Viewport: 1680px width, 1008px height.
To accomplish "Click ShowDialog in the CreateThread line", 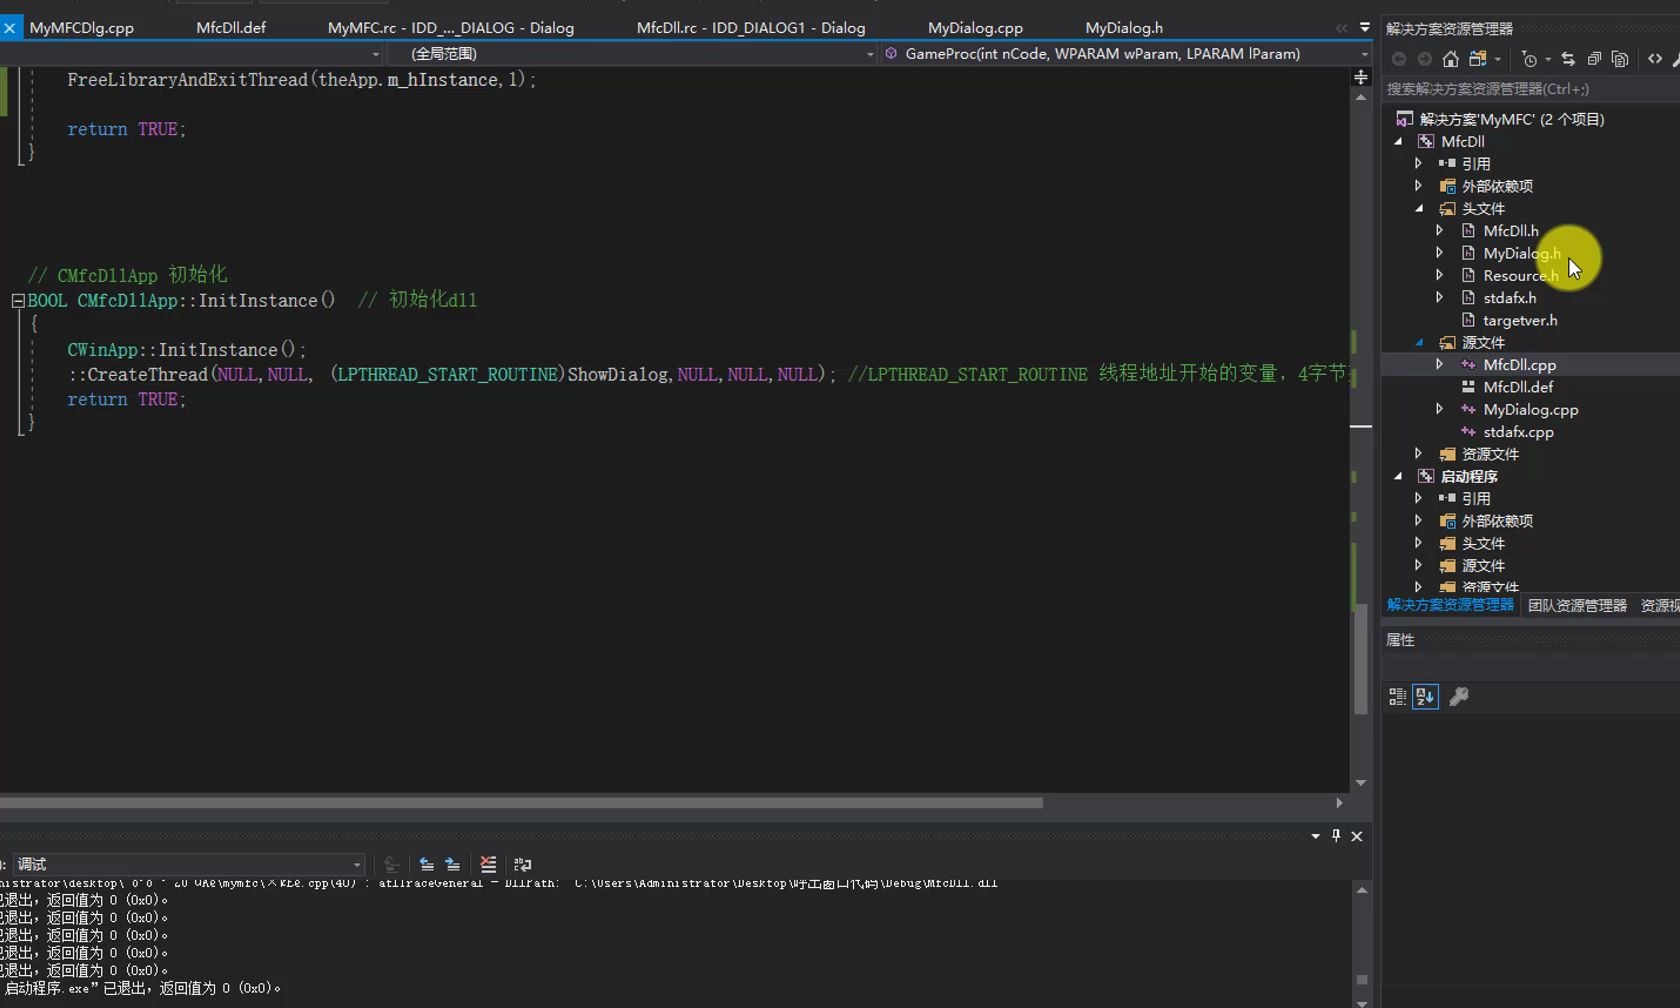I will pyautogui.click(x=617, y=374).
